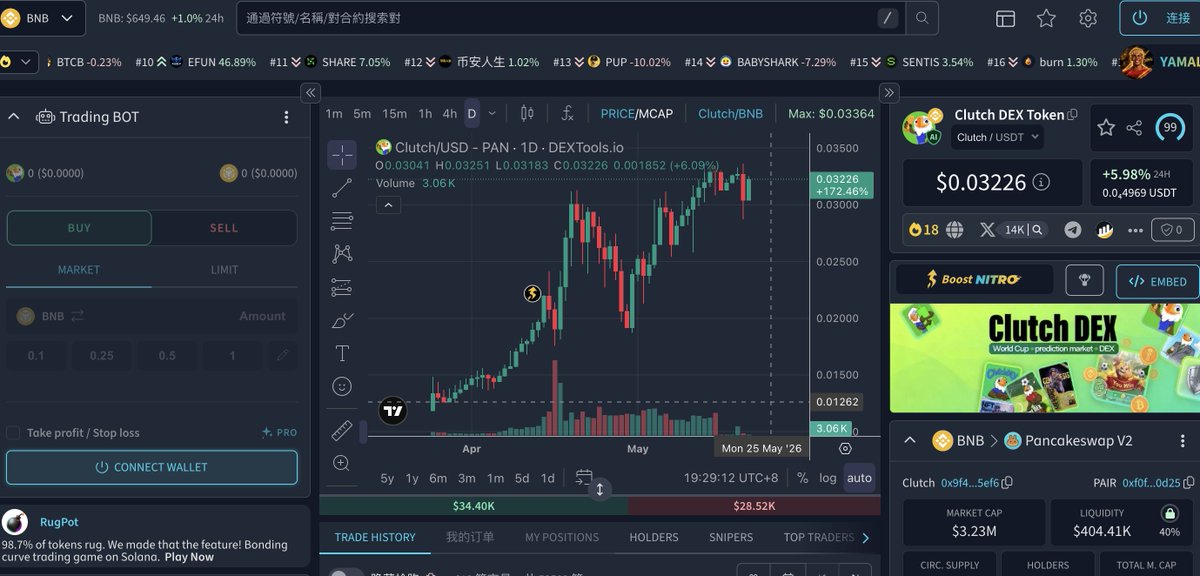Click the CONNECT WALLET button
Viewport: 1200px width, 576px height.
pyautogui.click(x=152, y=467)
